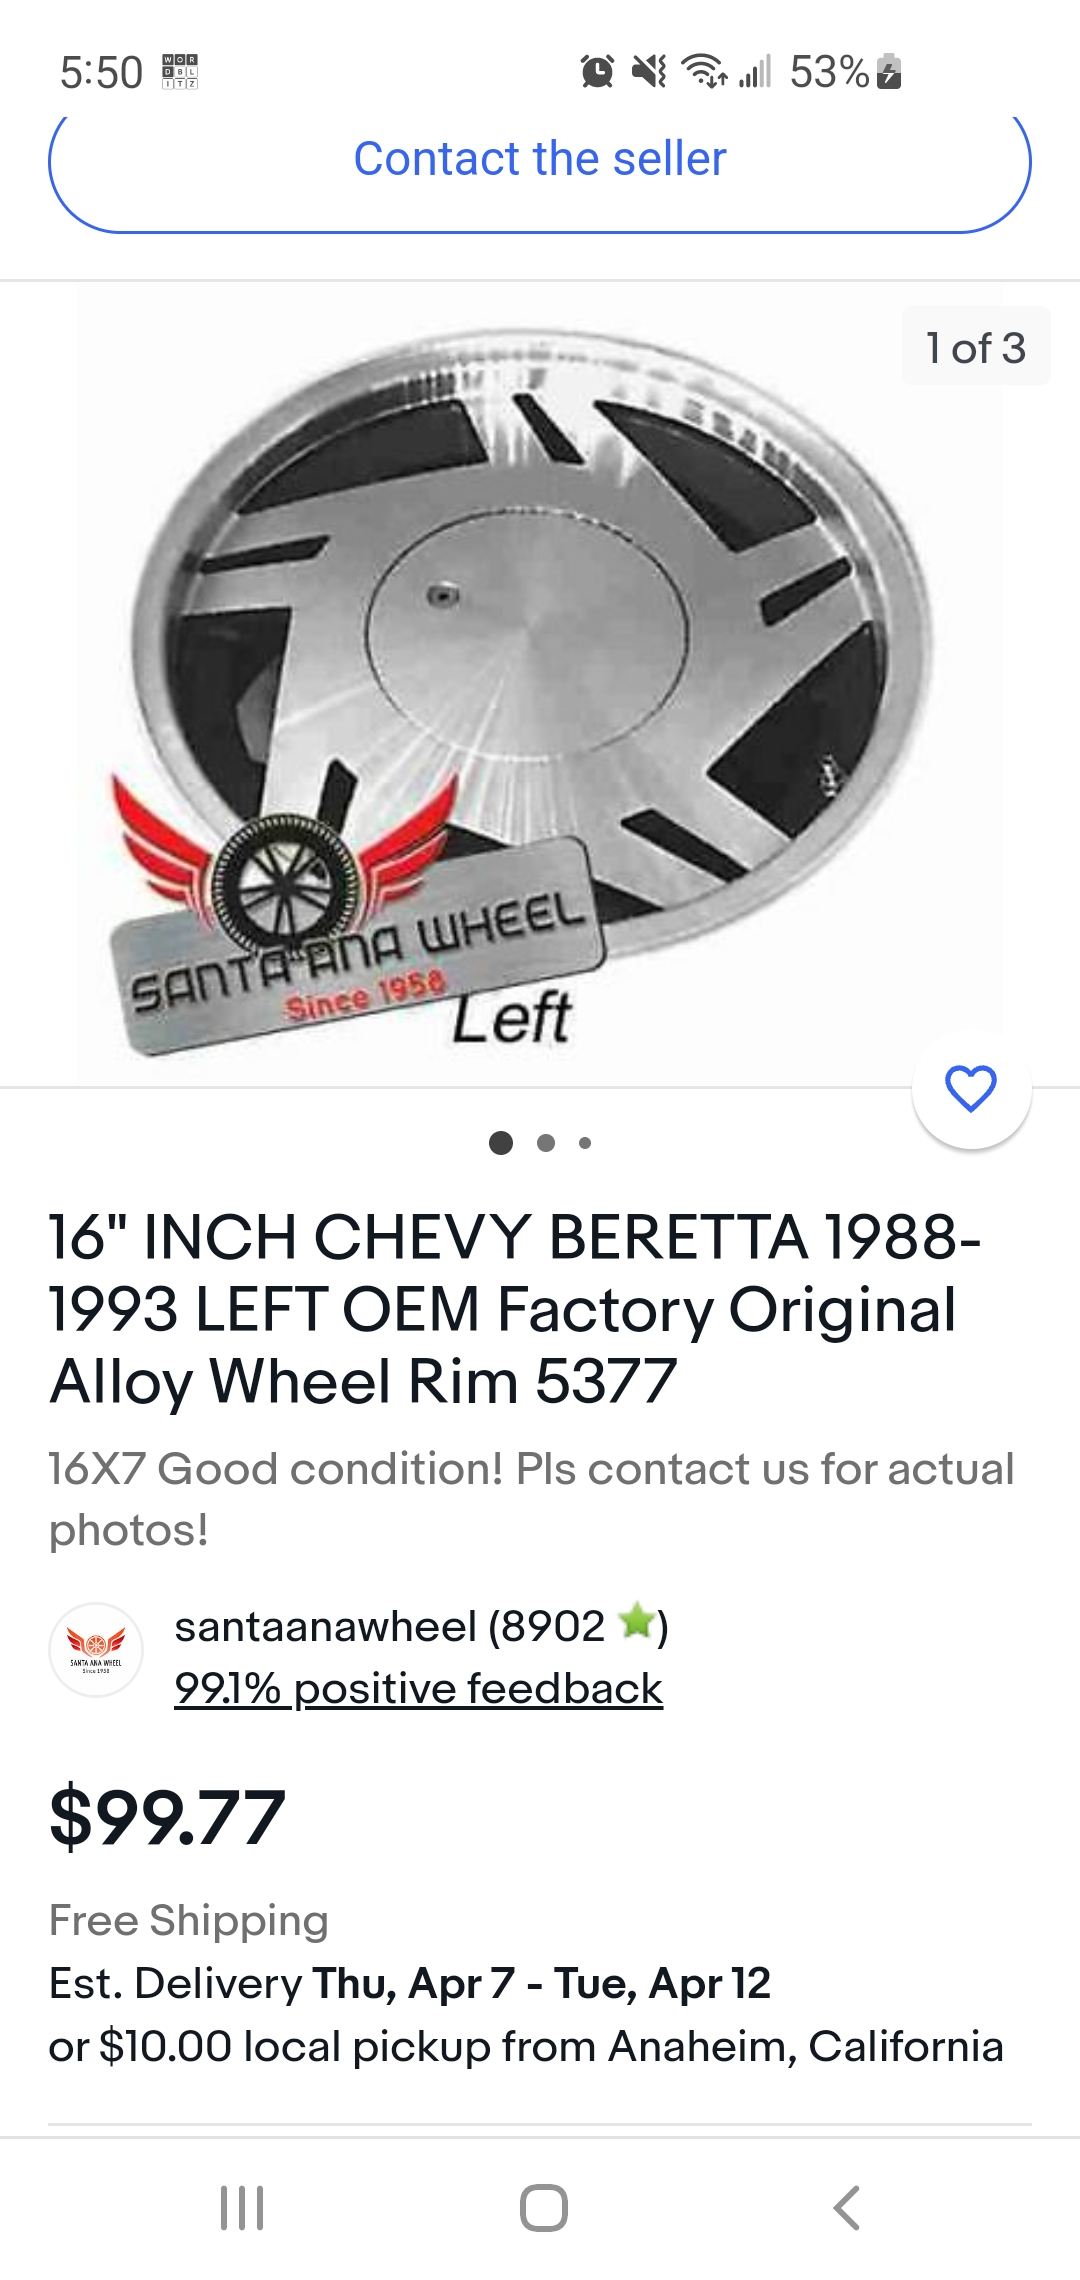Tap the $99.77 price text
1080x2280 pixels.
[167, 1816]
